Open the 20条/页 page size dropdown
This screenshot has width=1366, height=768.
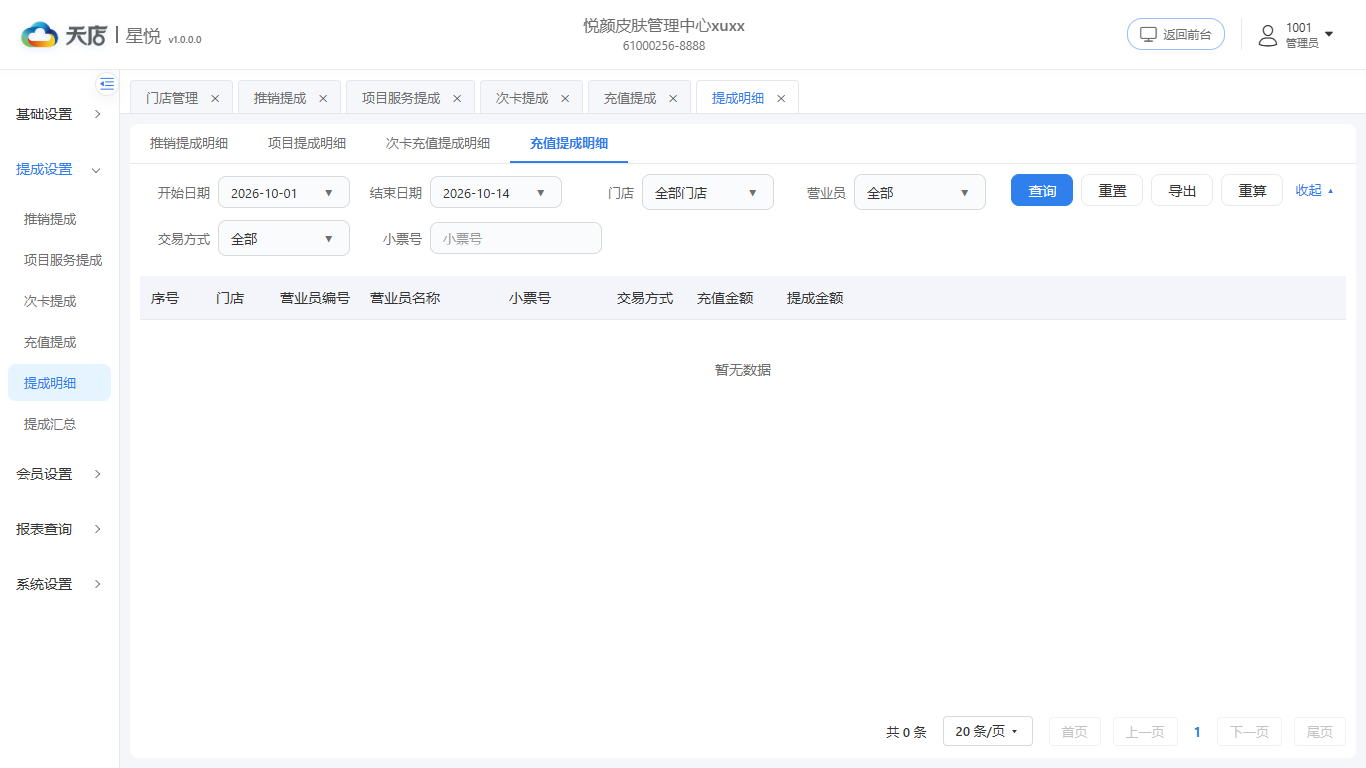pyautogui.click(x=988, y=731)
